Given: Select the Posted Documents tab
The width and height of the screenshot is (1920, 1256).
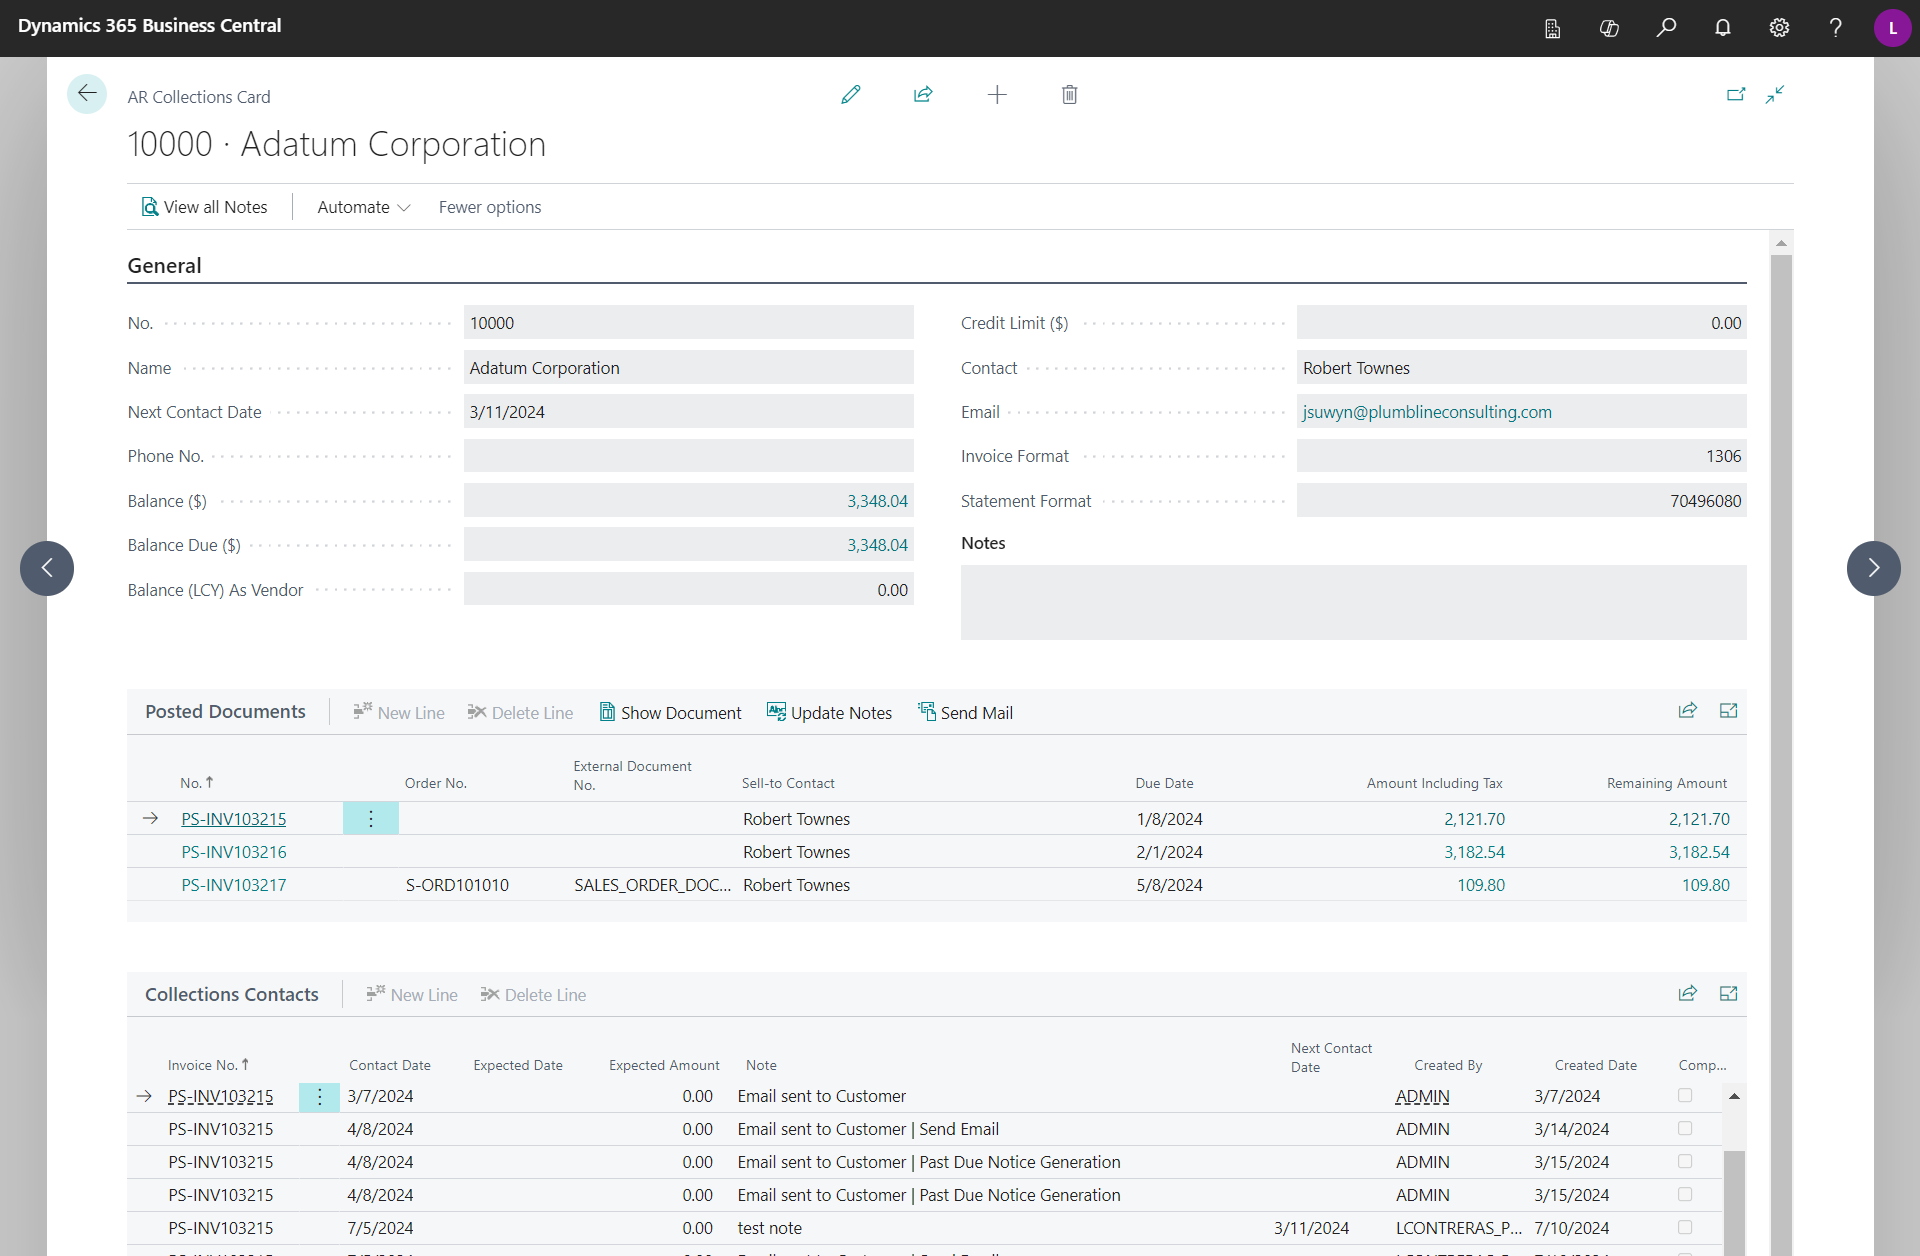Looking at the screenshot, I should click(x=223, y=712).
